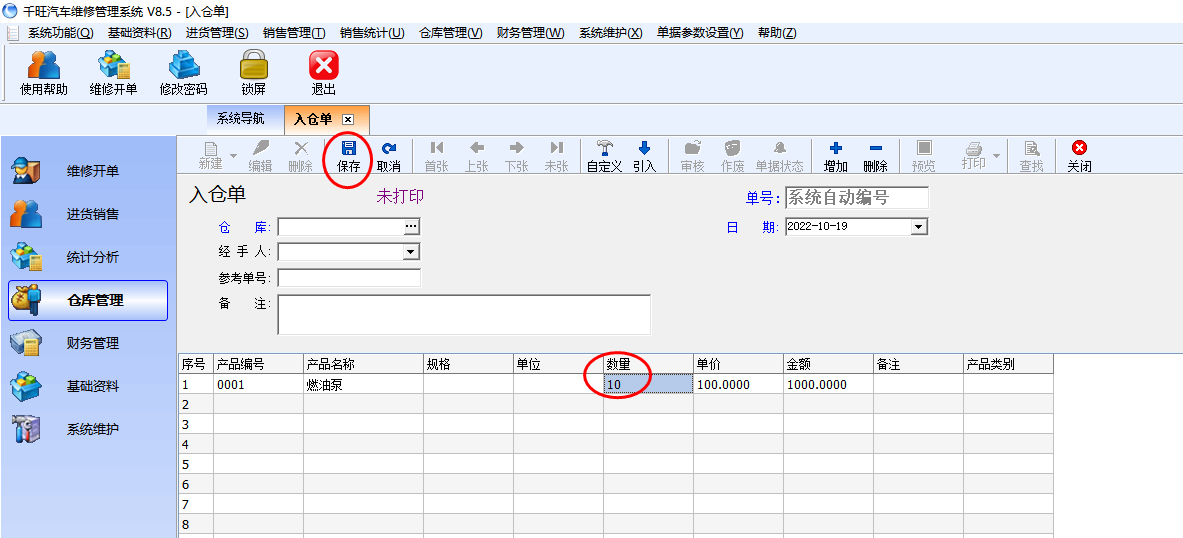Go to 首张 first record
Image resolution: width=1183 pixels, height=538 pixels.
coord(436,157)
